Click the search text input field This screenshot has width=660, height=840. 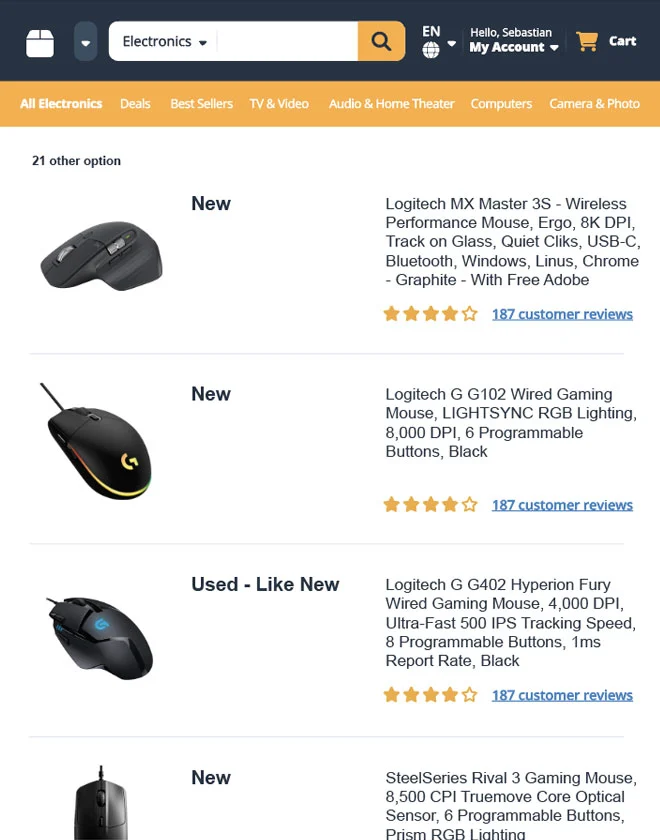(x=286, y=42)
